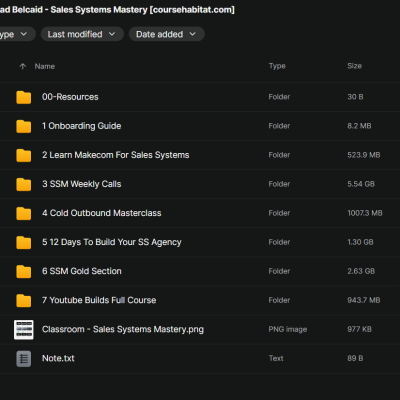Open 4 Cold Outbound Masterclass name
This screenshot has width=400, height=400.
pyautogui.click(x=101, y=213)
